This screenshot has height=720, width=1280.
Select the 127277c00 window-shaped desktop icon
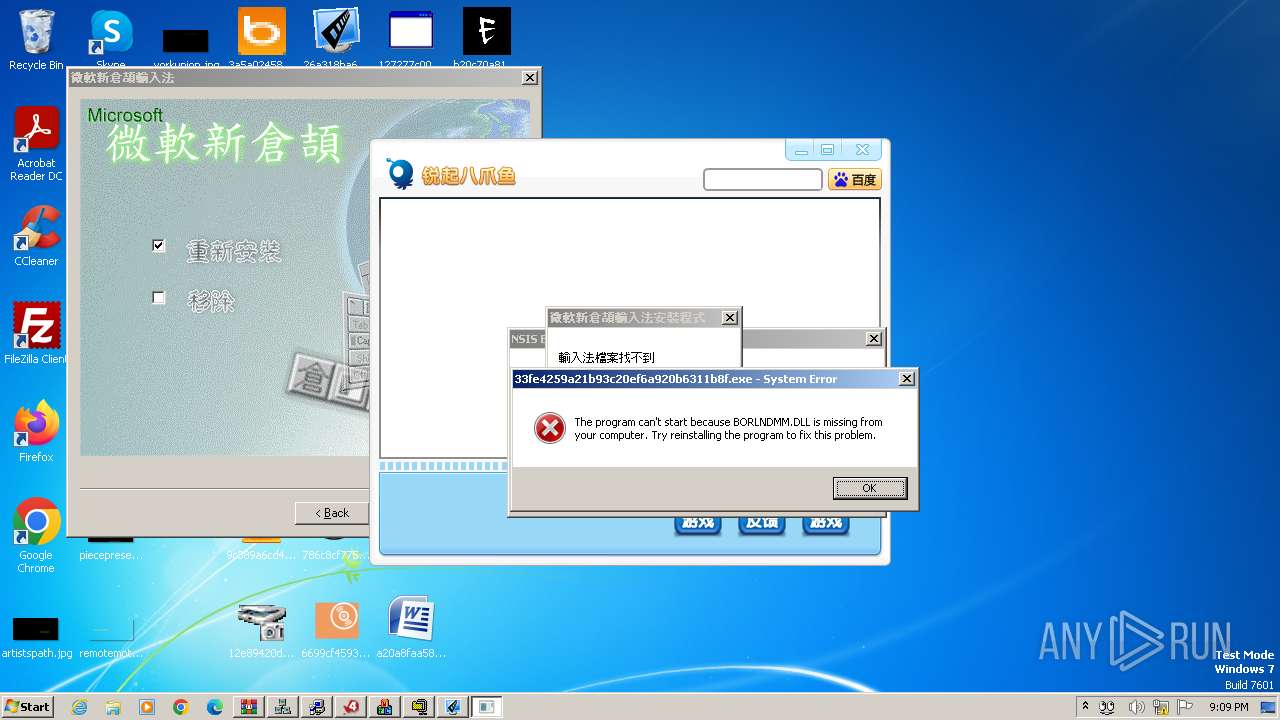(411, 40)
